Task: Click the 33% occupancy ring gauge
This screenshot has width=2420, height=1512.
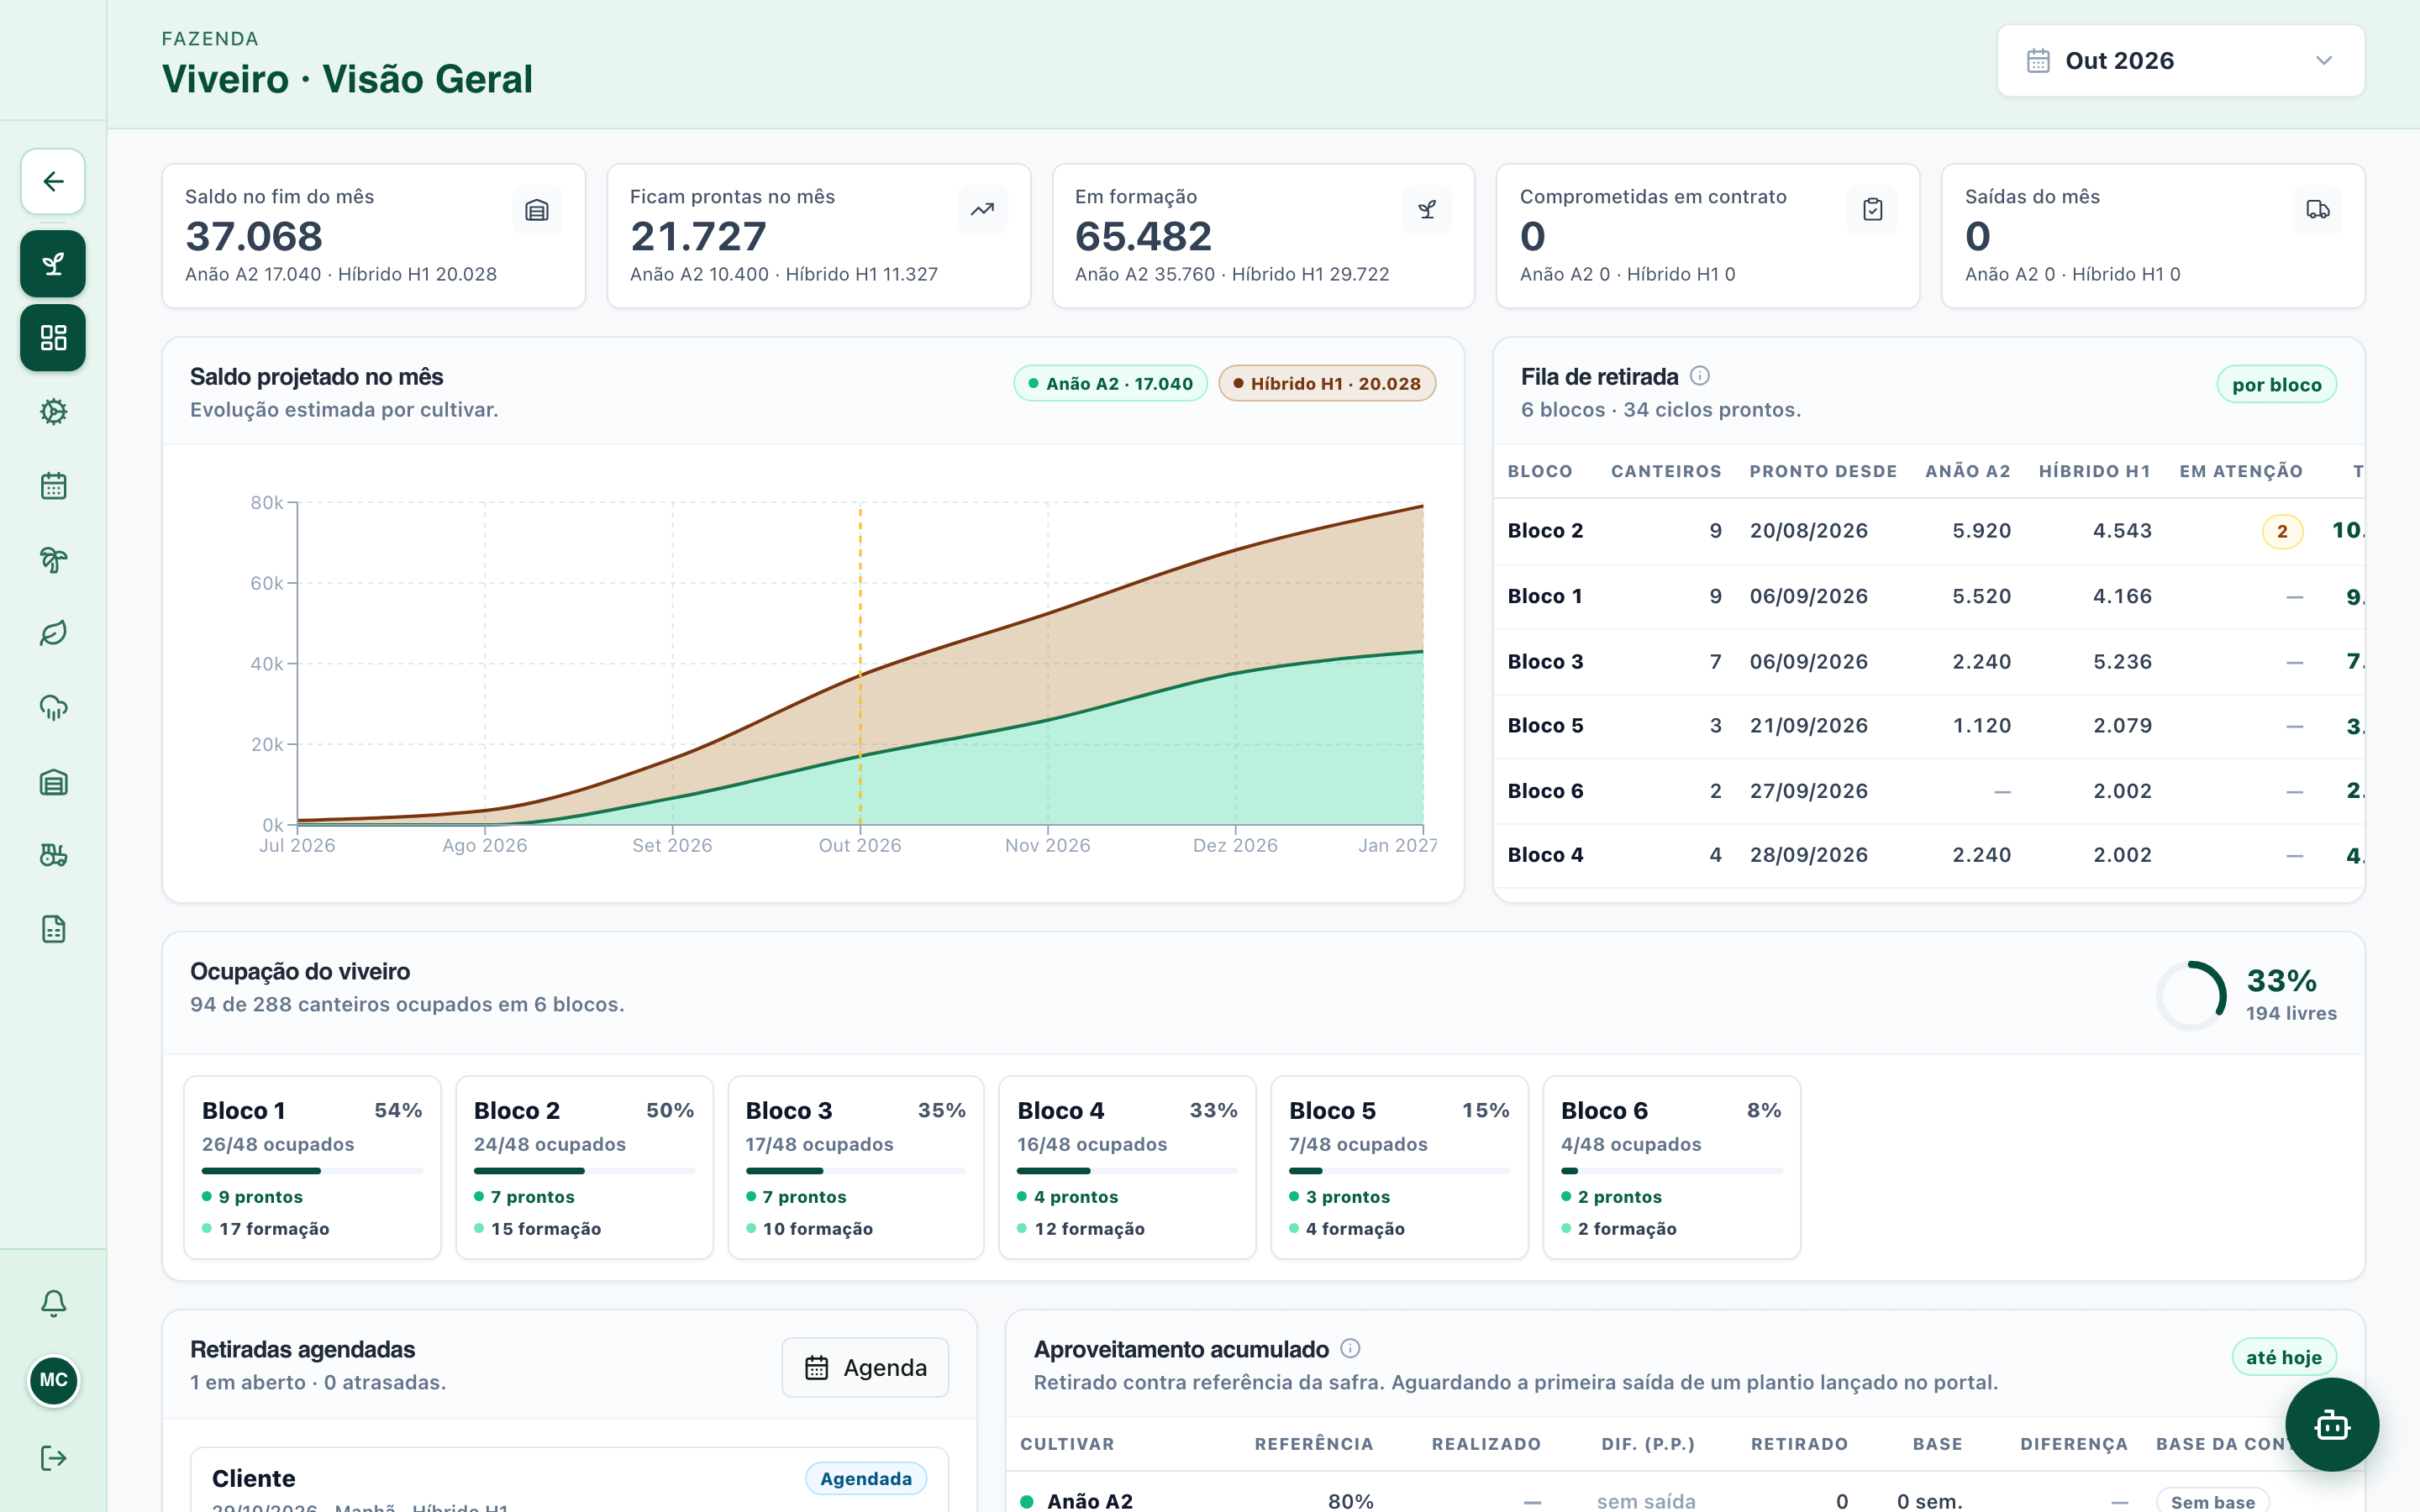Action: pyautogui.click(x=2191, y=996)
